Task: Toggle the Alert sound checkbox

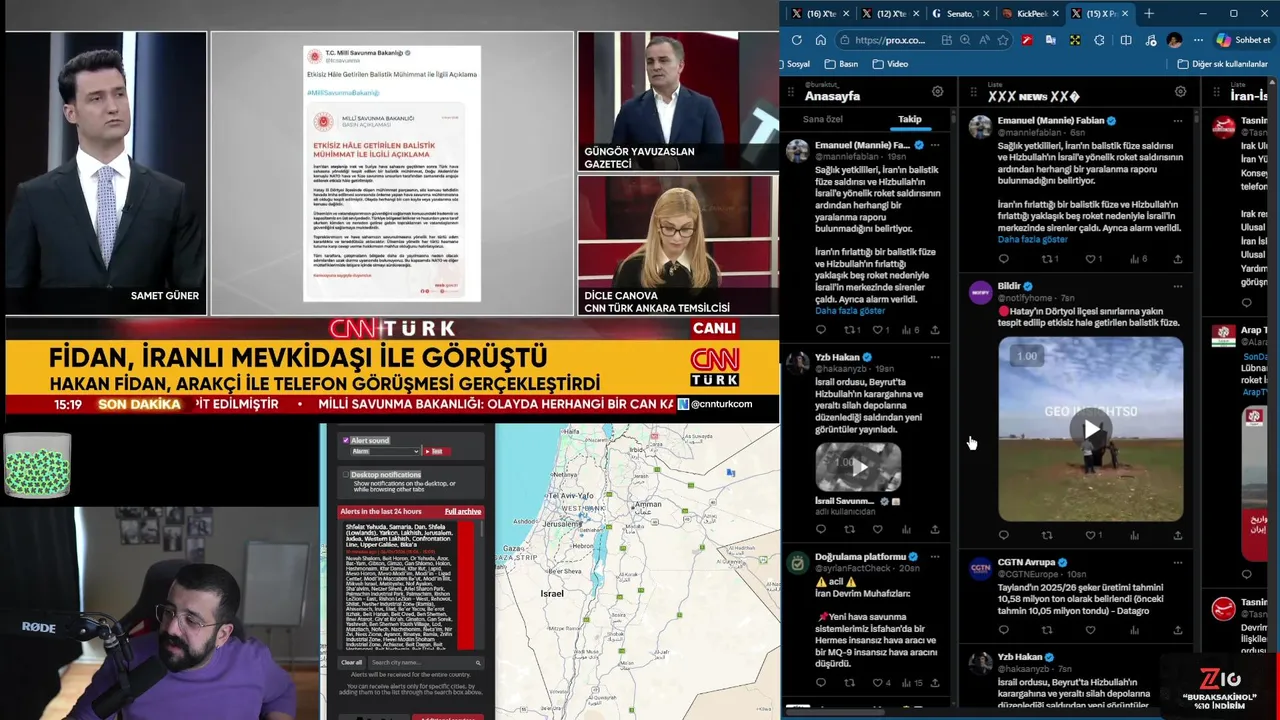Action: click(346, 440)
